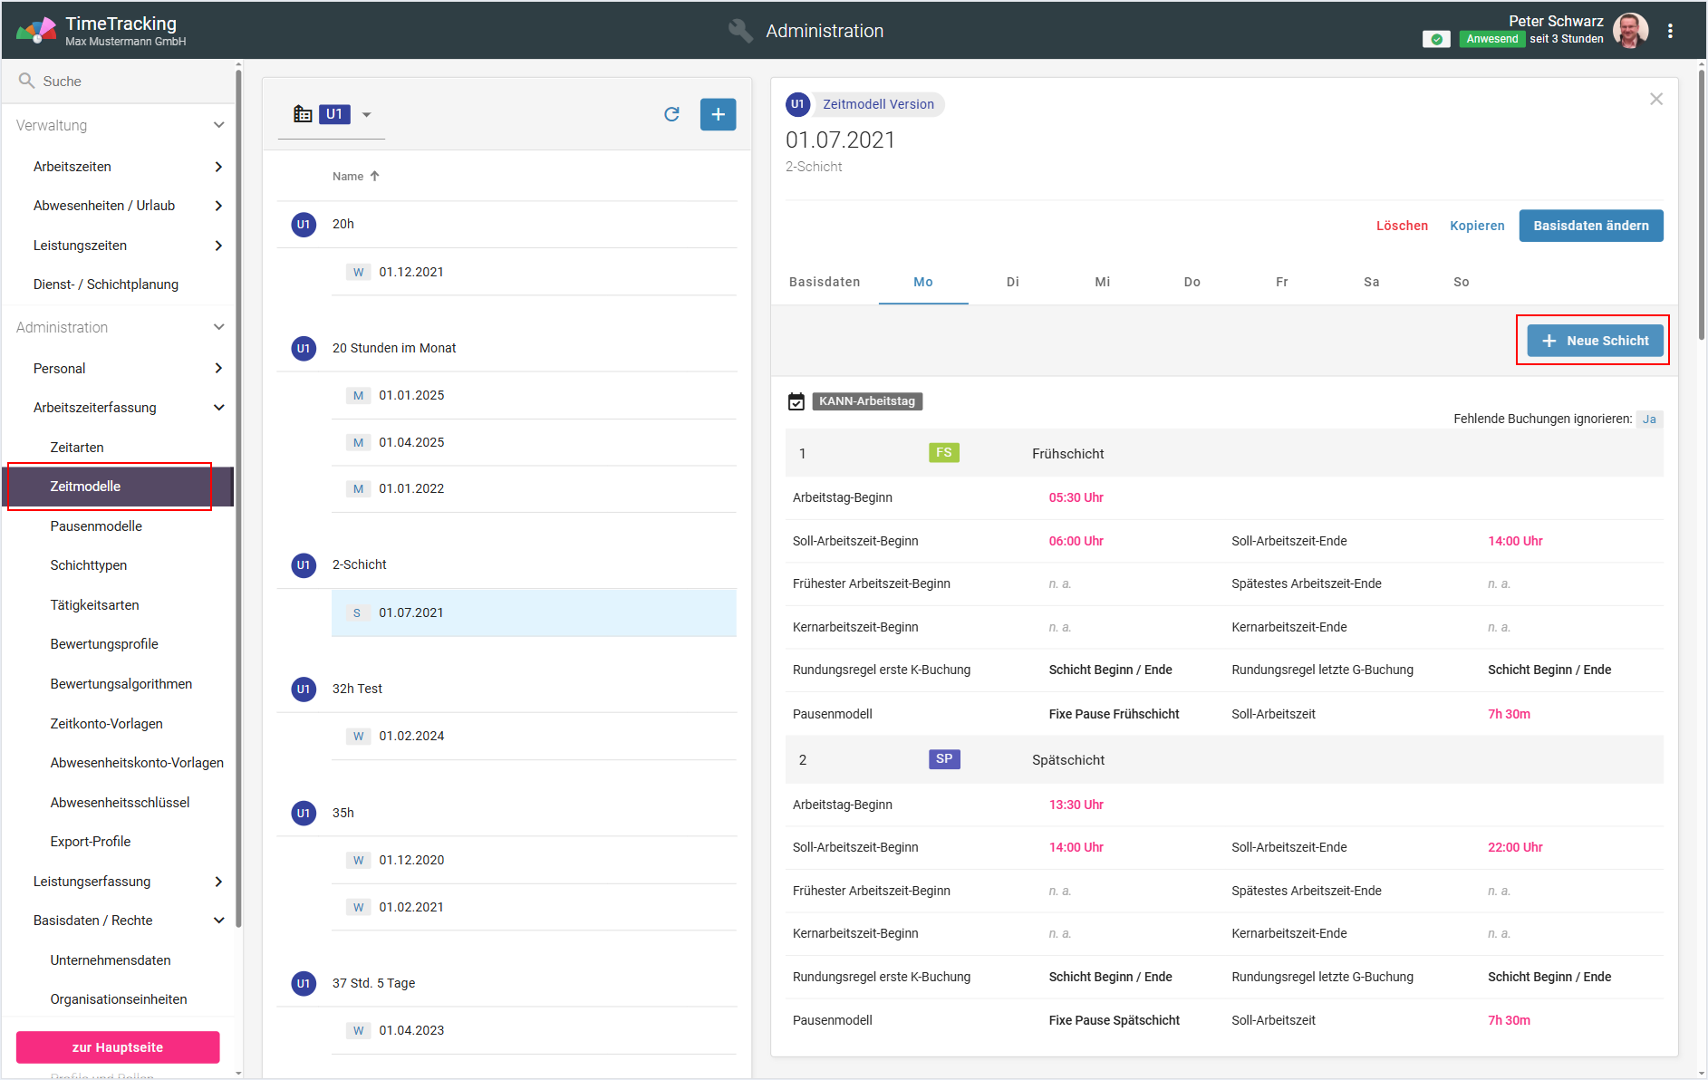Click the refresh icon in the list panel
This screenshot has height=1080, width=1708.
[x=672, y=114]
